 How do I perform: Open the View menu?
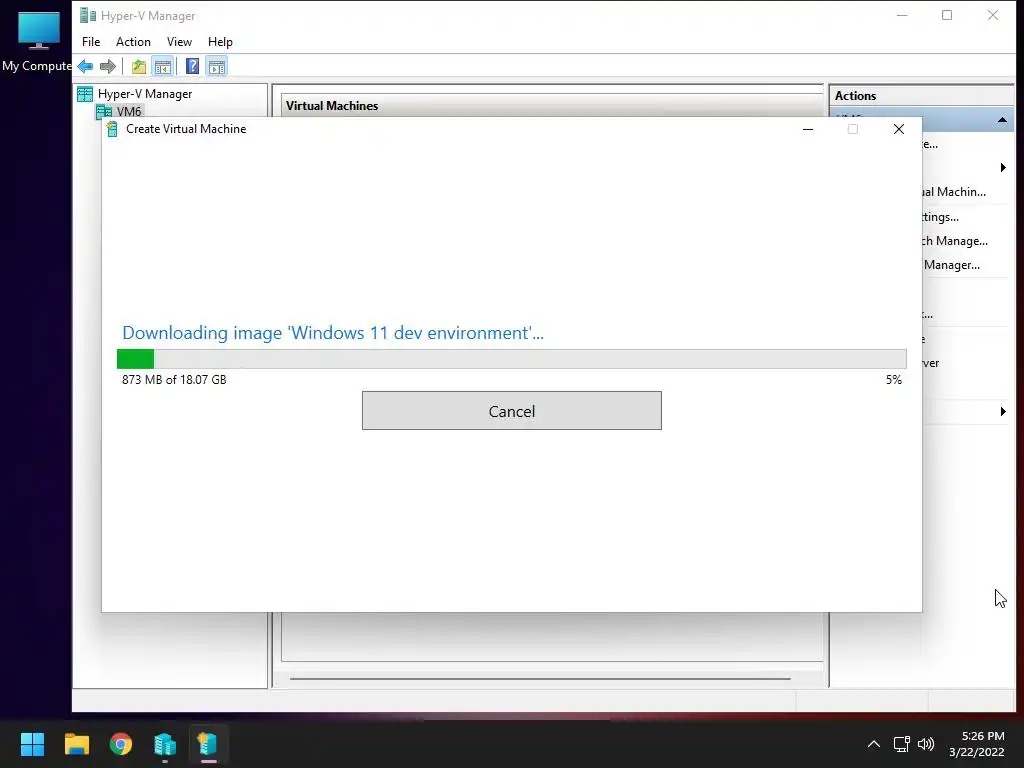click(x=179, y=42)
